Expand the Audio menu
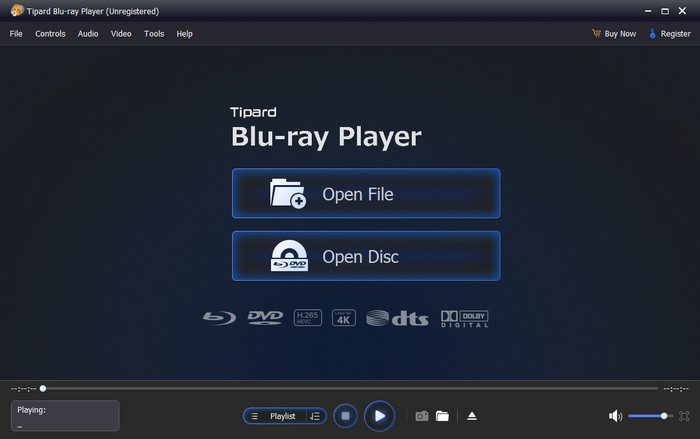The width and height of the screenshot is (700, 439). (88, 34)
